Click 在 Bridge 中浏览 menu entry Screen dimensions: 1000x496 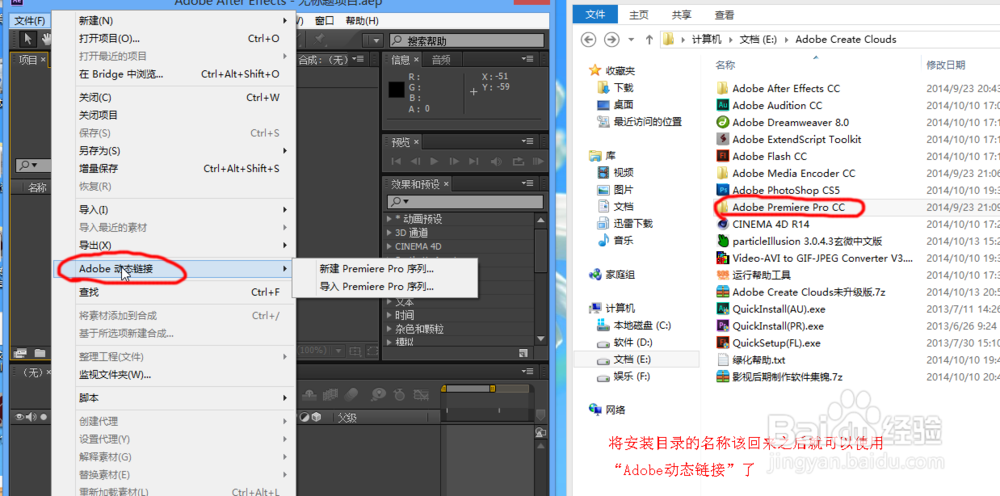coord(180,74)
